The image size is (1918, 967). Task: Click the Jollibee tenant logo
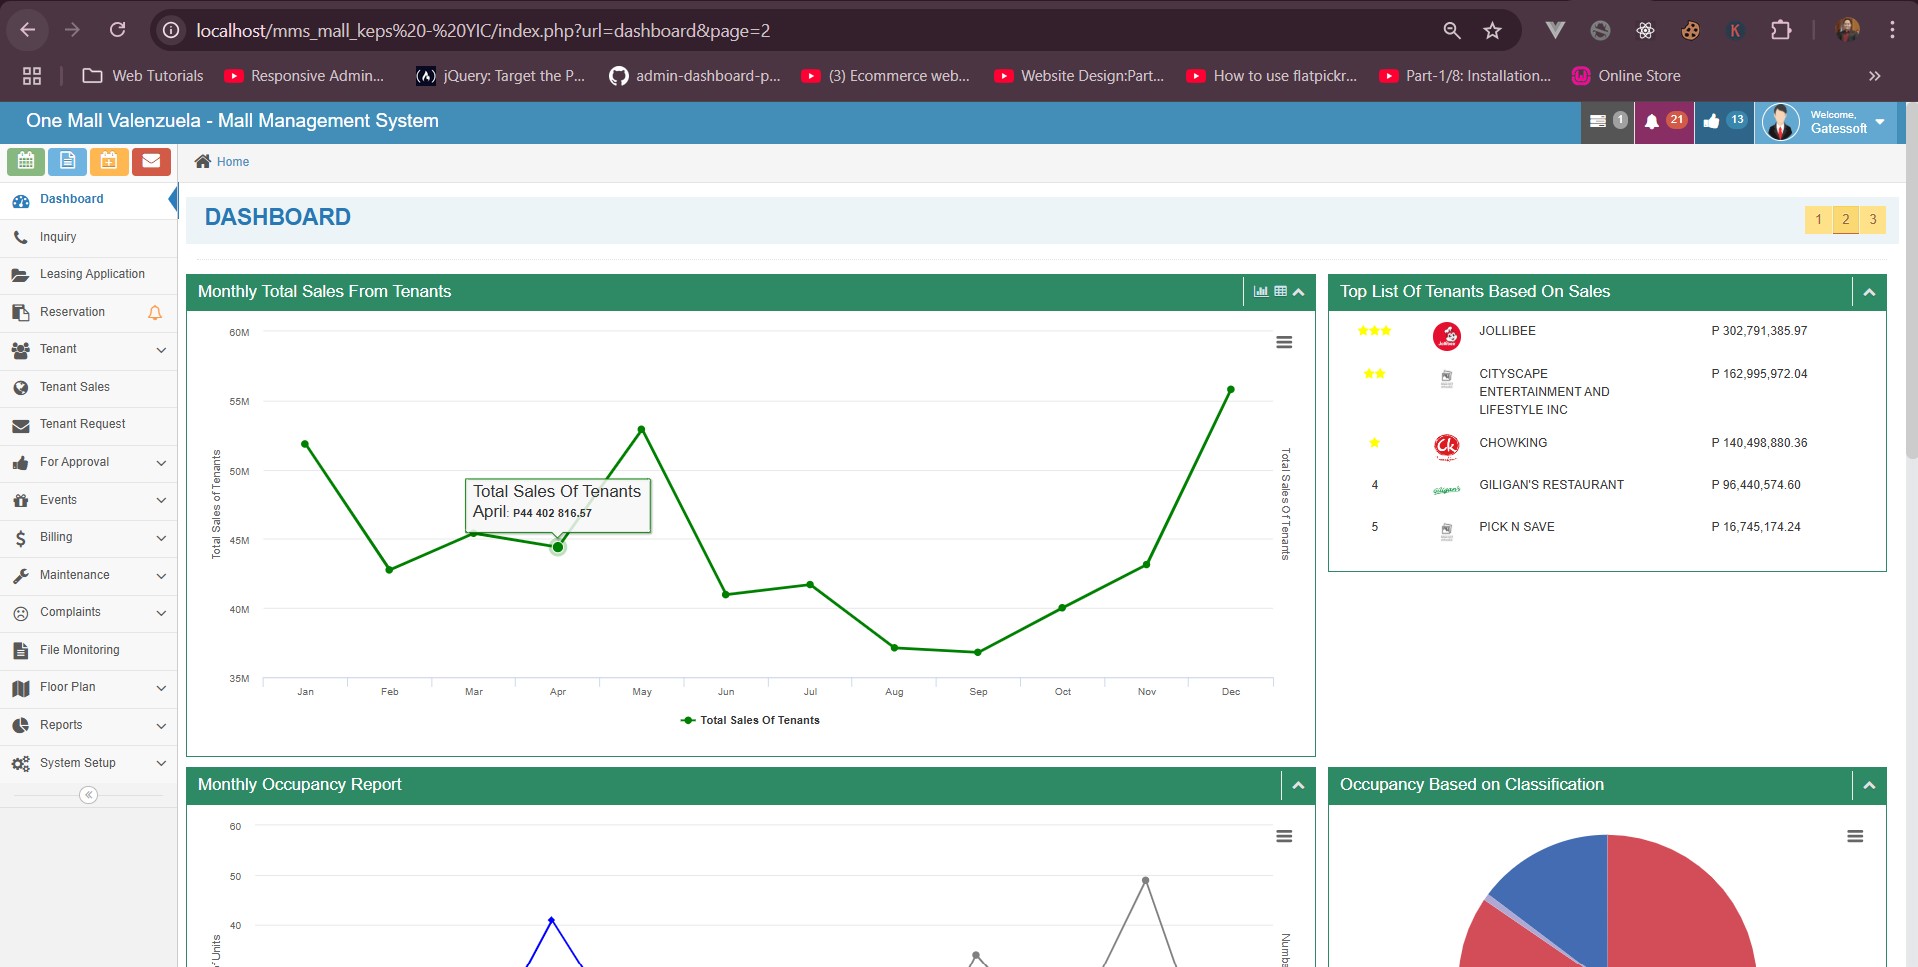point(1446,336)
